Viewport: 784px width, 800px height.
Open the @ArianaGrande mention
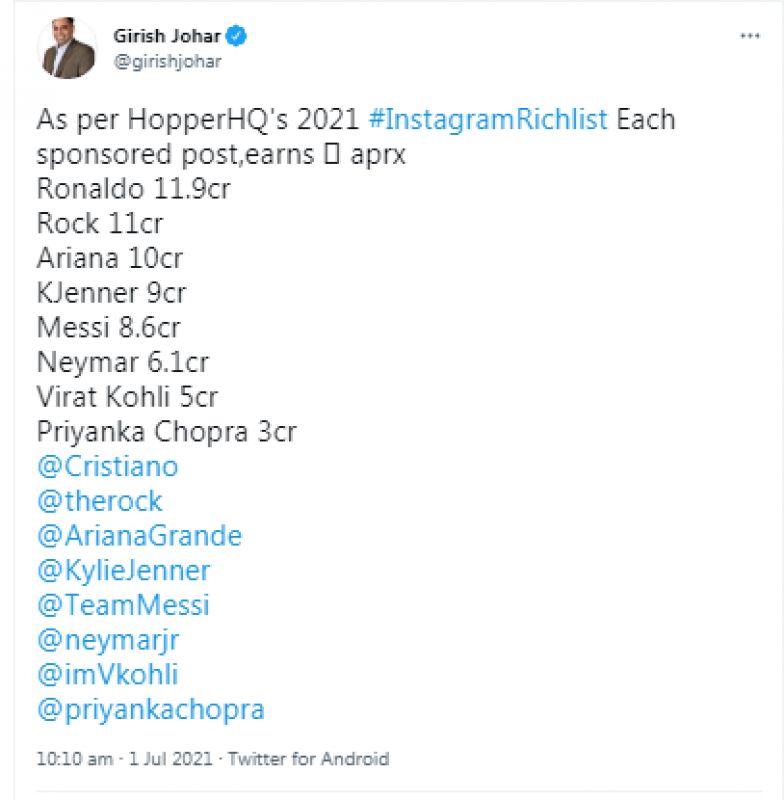coord(139,536)
